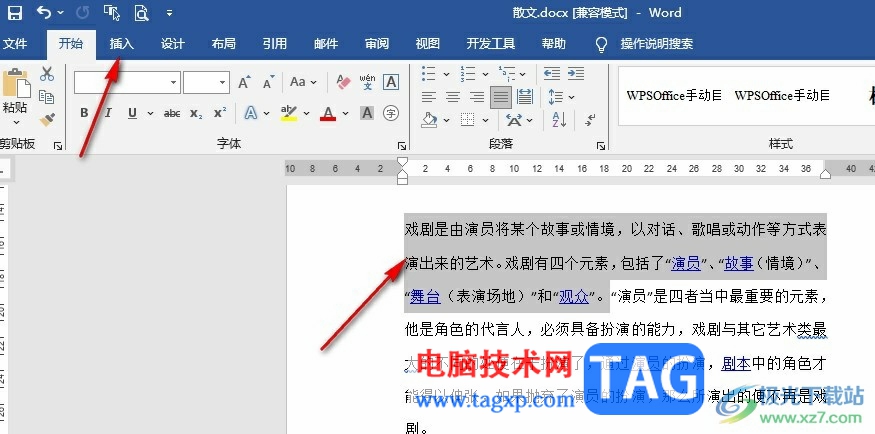This screenshot has width=875, height=434.
Task: Increase indent icon
Action: (575, 74)
